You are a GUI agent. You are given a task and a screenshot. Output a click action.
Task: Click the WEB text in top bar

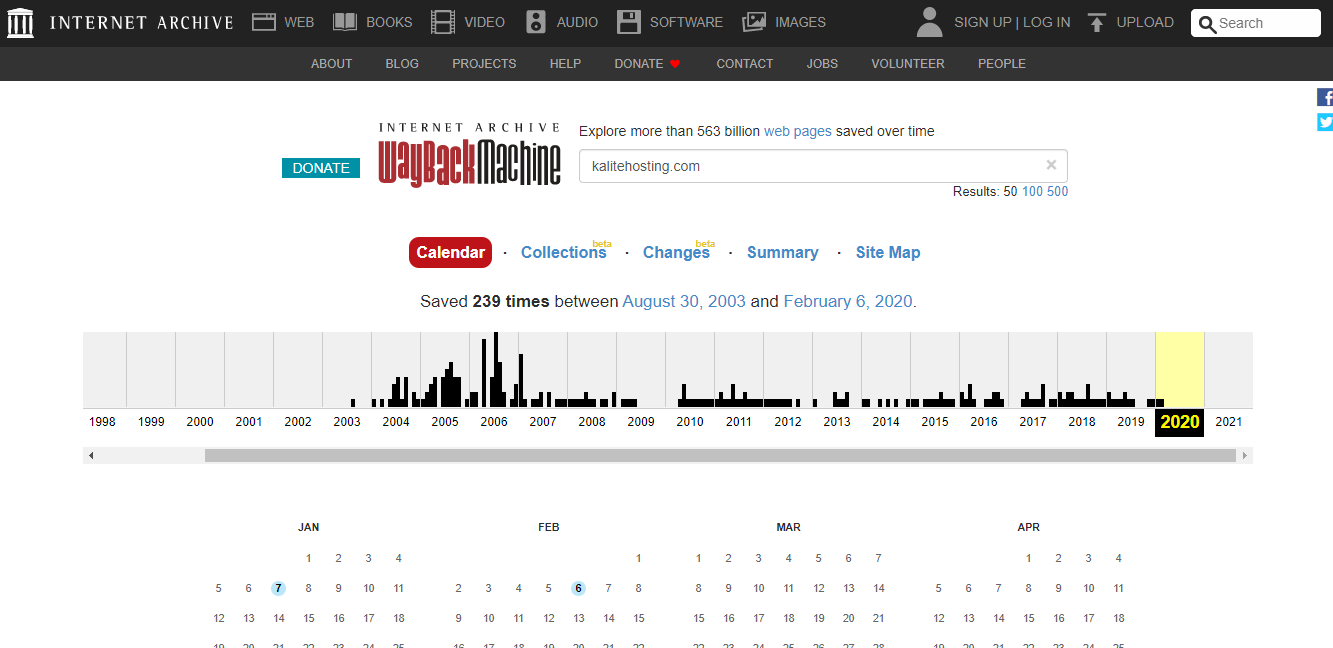pyautogui.click(x=299, y=22)
